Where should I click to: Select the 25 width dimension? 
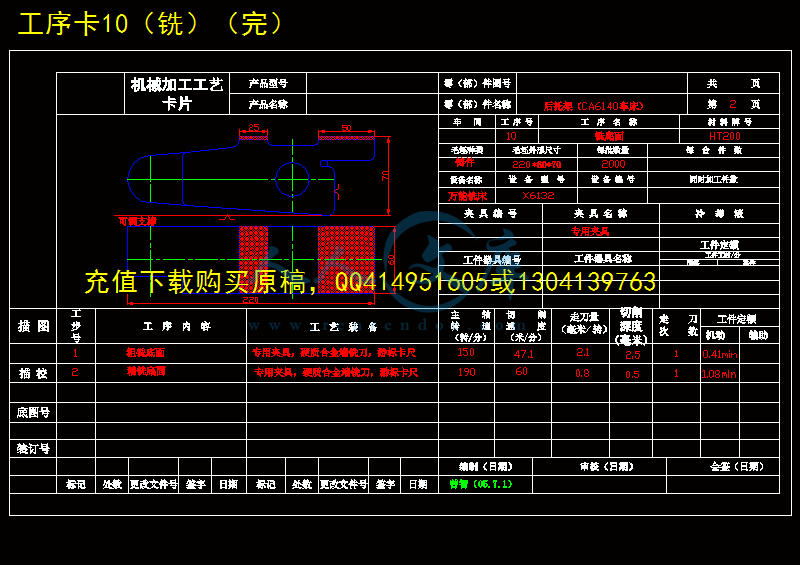coord(254,127)
